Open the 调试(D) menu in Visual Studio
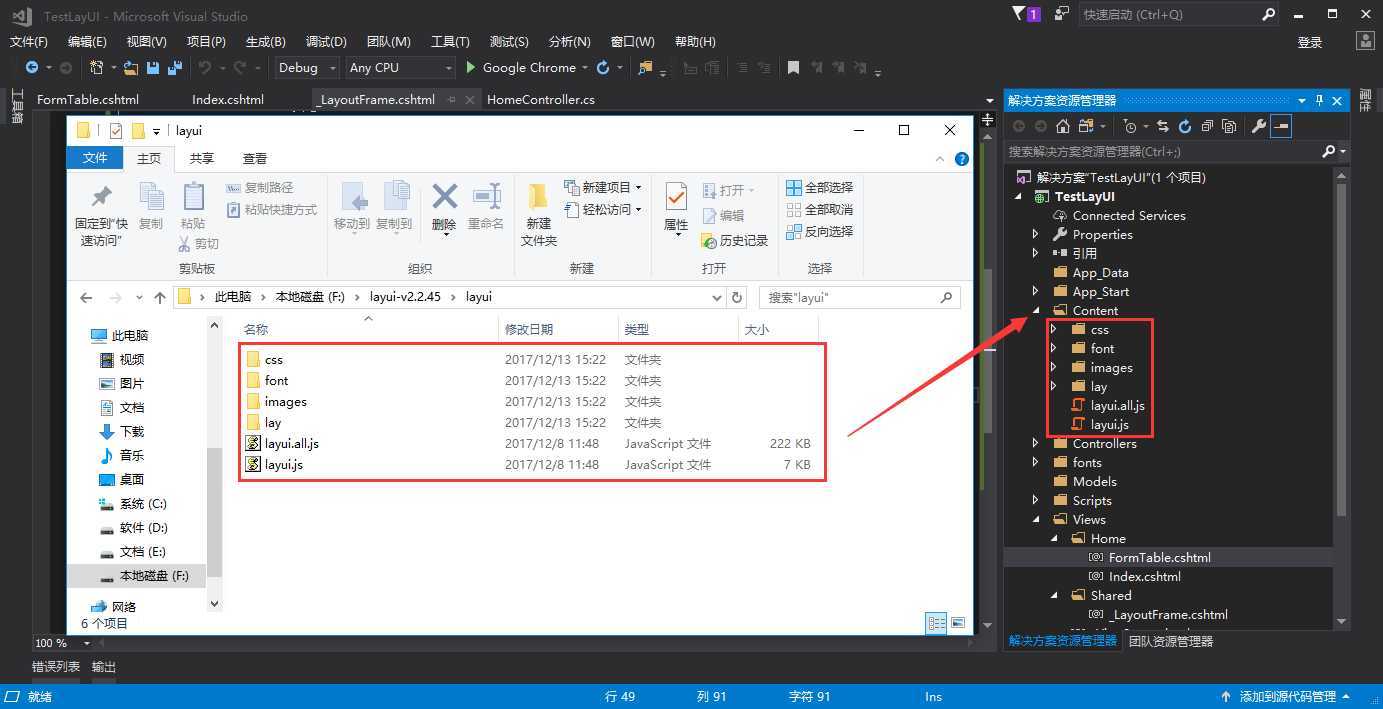This screenshot has width=1383, height=709. (x=326, y=42)
